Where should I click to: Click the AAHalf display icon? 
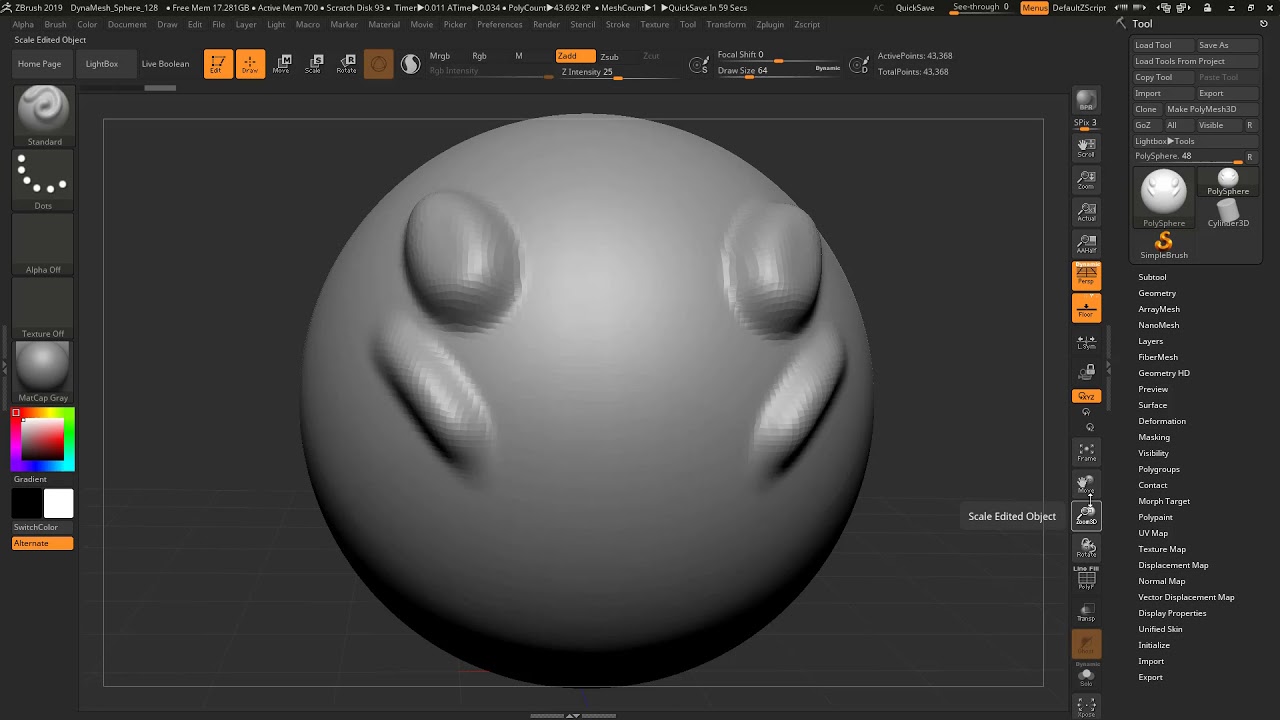[x=1086, y=243]
